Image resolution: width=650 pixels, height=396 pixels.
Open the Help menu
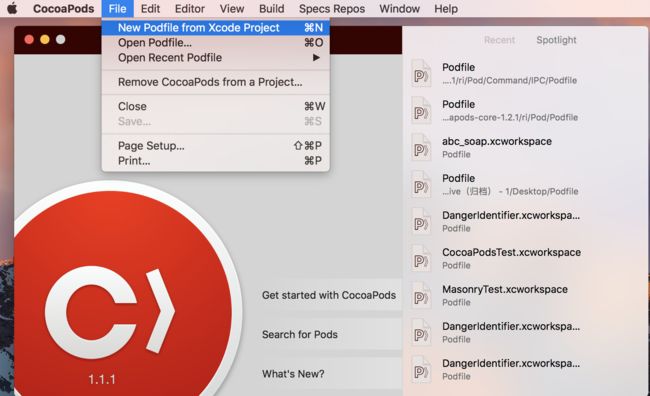pos(446,9)
